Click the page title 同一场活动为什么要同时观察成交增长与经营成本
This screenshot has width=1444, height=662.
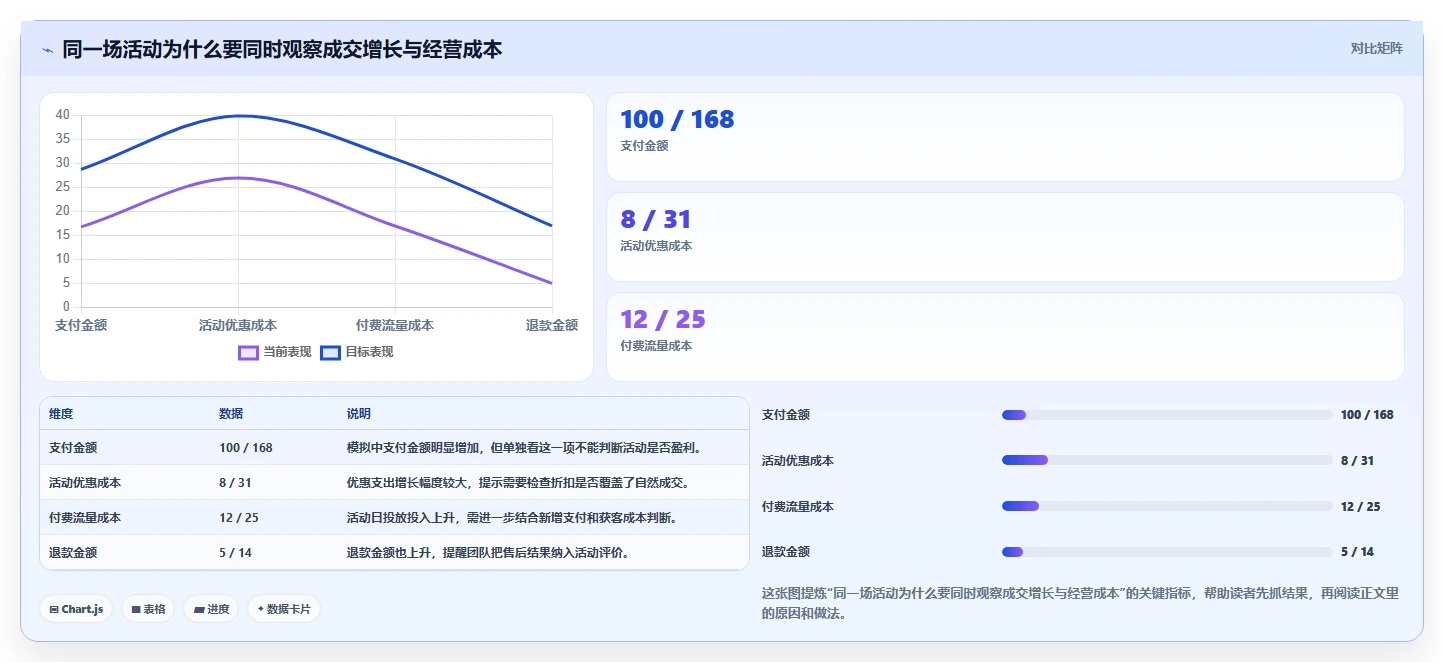click(282, 49)
